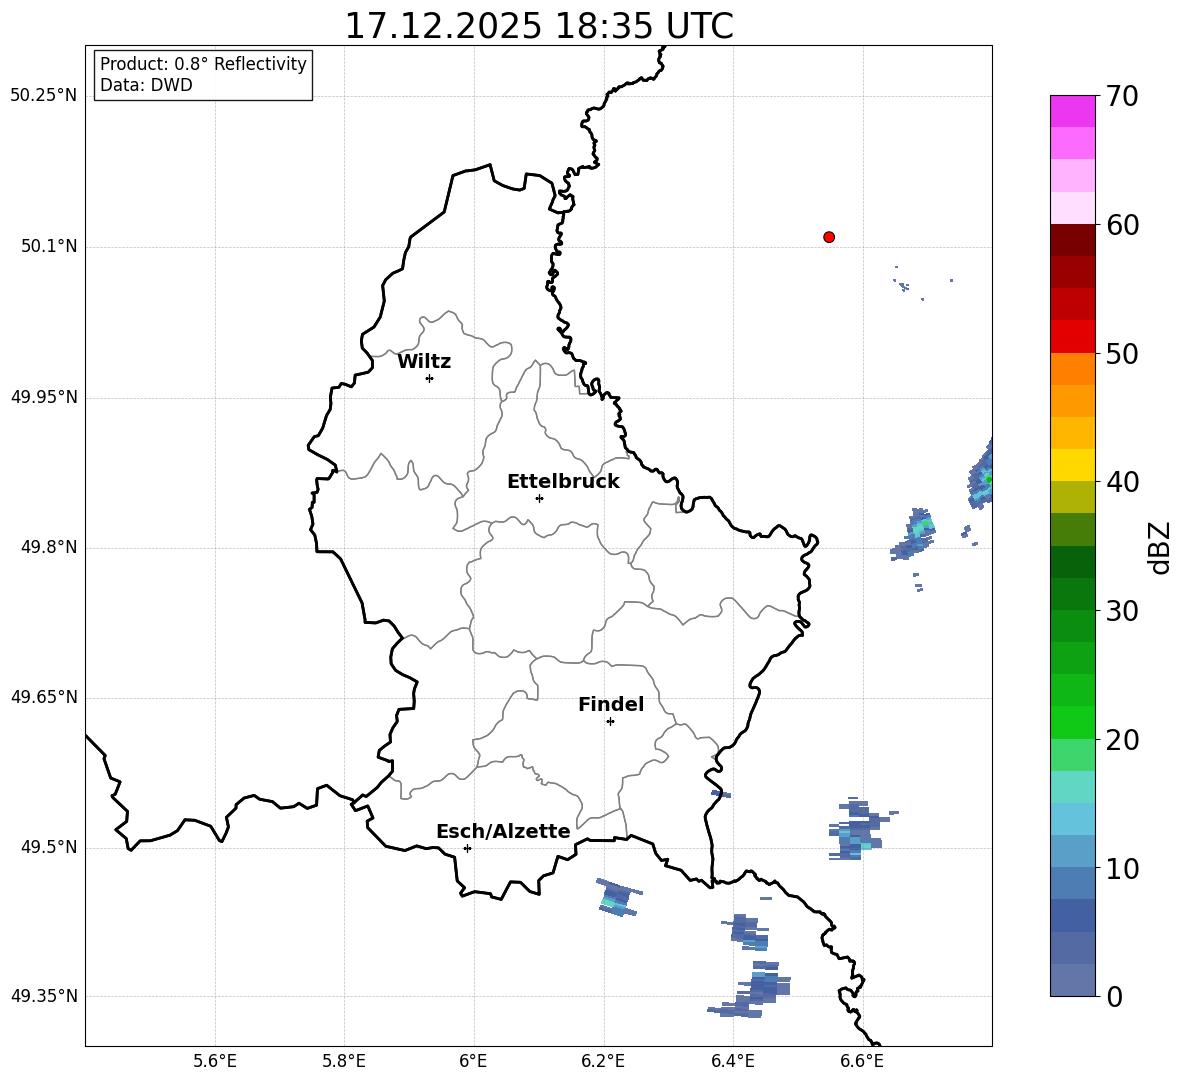Click the title 17.12.2025 18:35 UTC
The image size is (1184, 1081).
(539, 26)
